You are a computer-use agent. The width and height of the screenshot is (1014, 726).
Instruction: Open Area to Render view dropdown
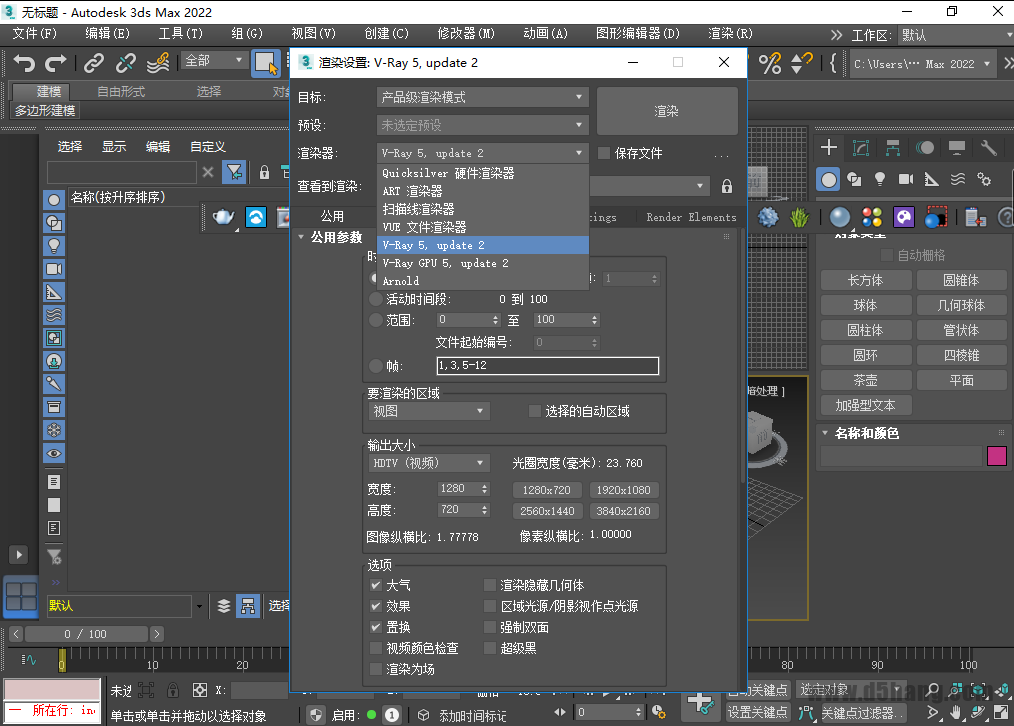pyautogui.click(x=429, y=411)
